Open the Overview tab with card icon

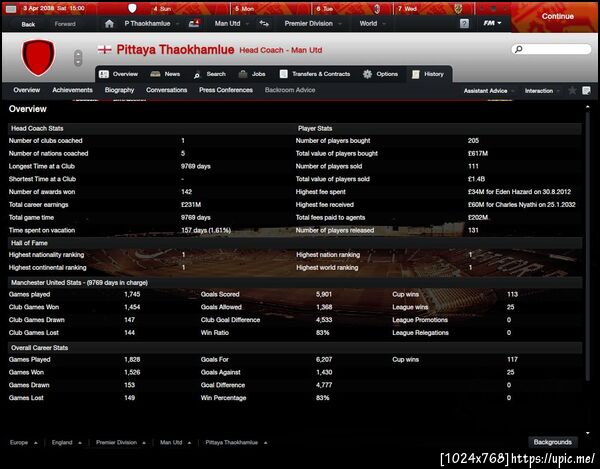point(118,74)
